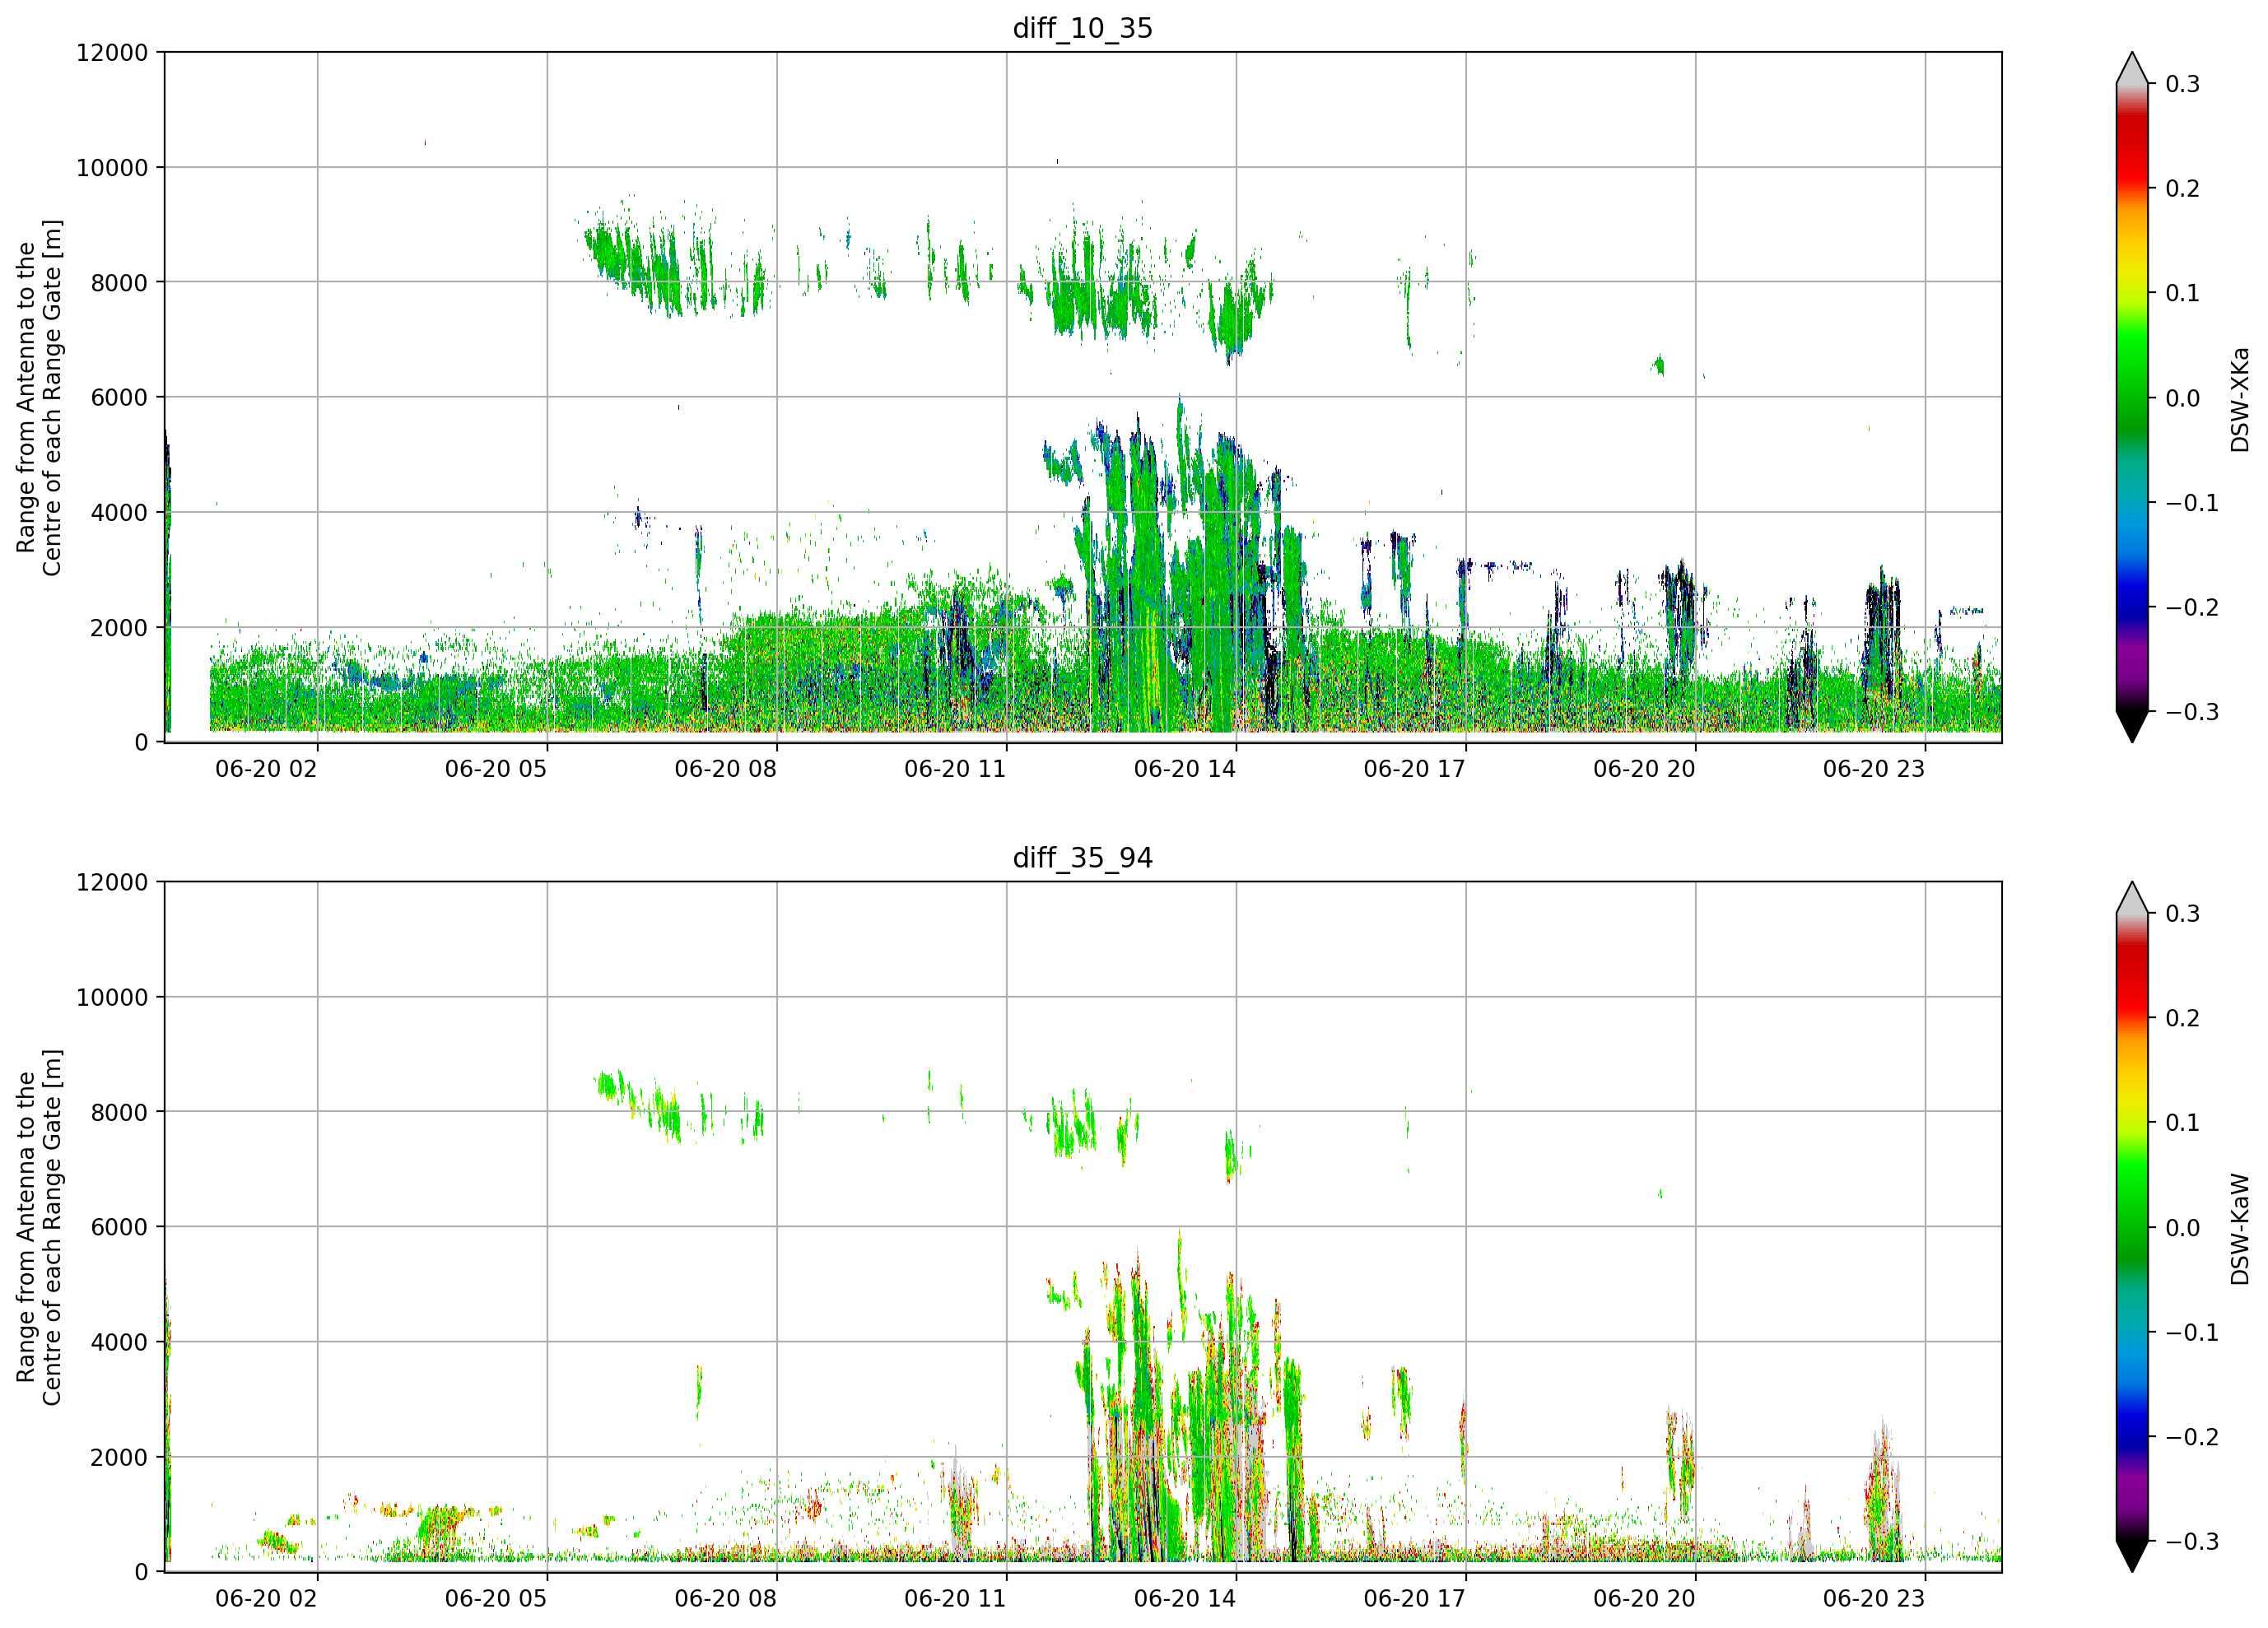Select the "DSW-XKa" colorbar label
The height and width of the screenshot is (1628, 2268).
point(2239,399)
